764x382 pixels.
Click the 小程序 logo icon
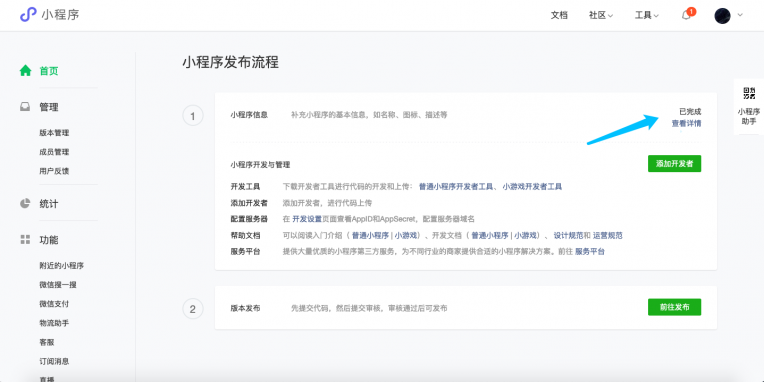point(28,15)
